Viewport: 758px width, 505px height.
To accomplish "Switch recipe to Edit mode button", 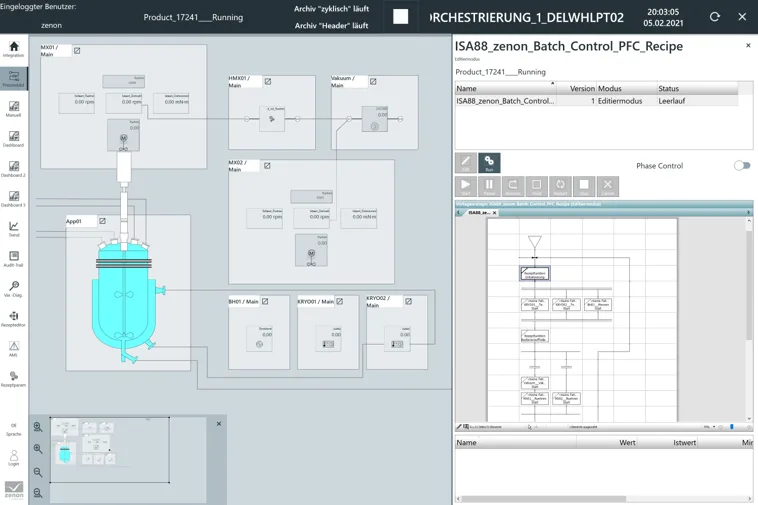I will [x=466, y=163].
